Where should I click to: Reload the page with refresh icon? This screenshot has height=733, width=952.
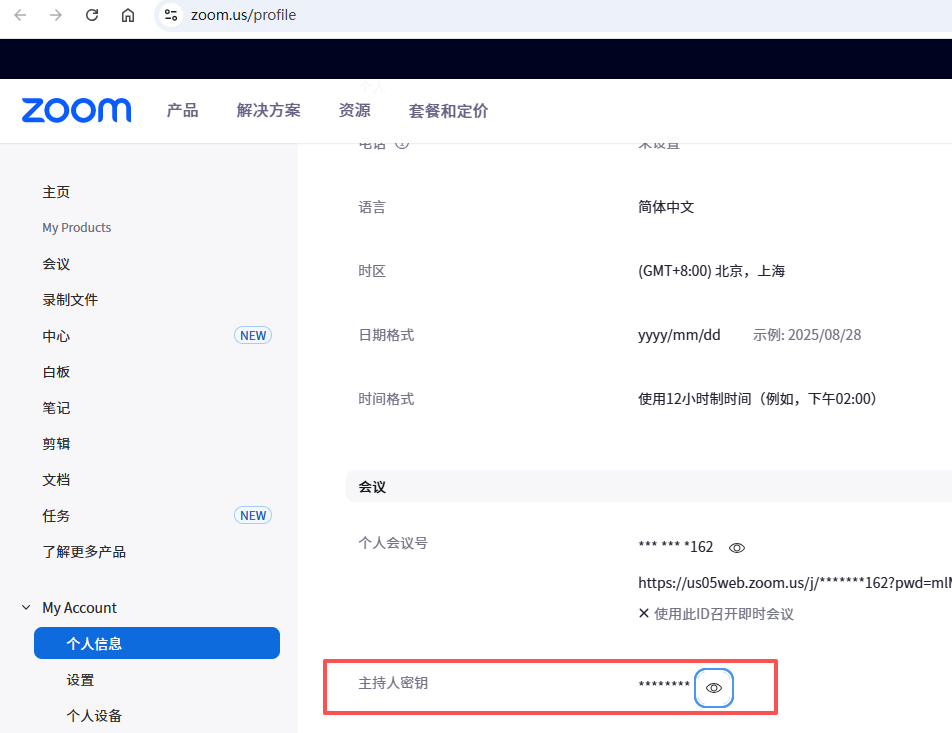click(92, 15)
